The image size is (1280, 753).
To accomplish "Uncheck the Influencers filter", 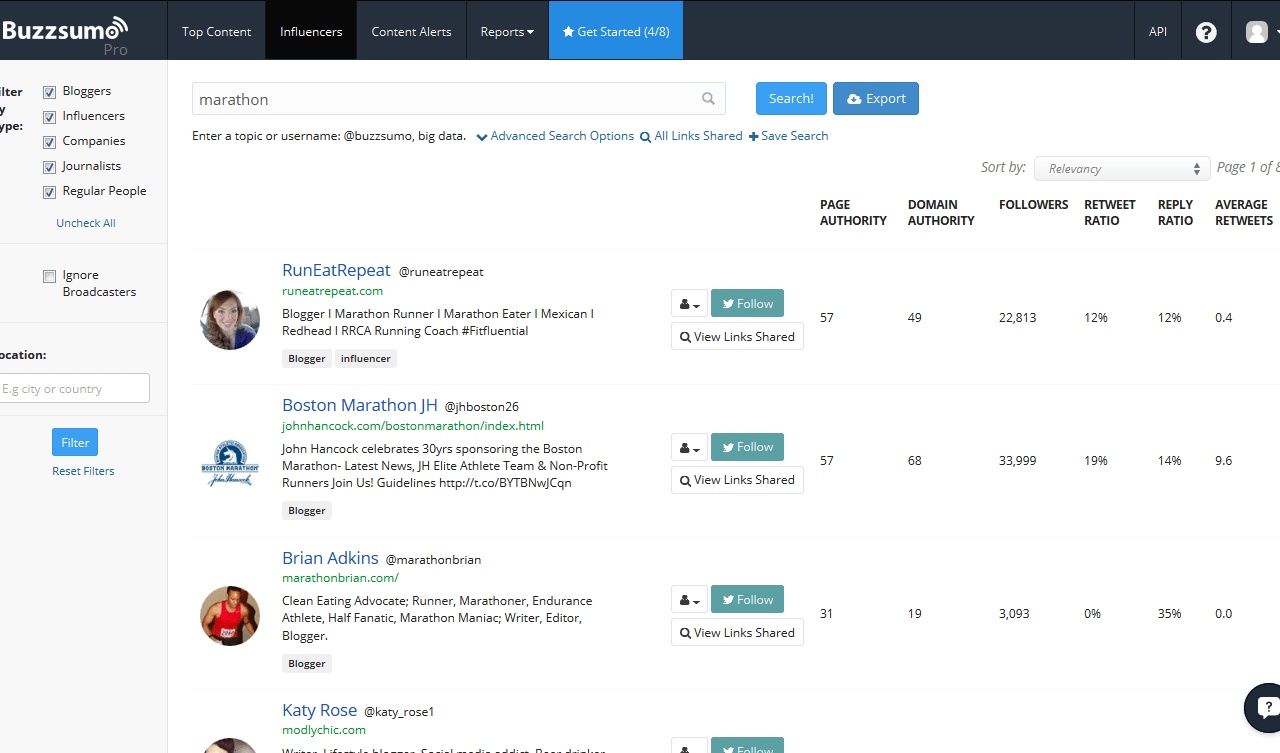I will tap(49, 117).
